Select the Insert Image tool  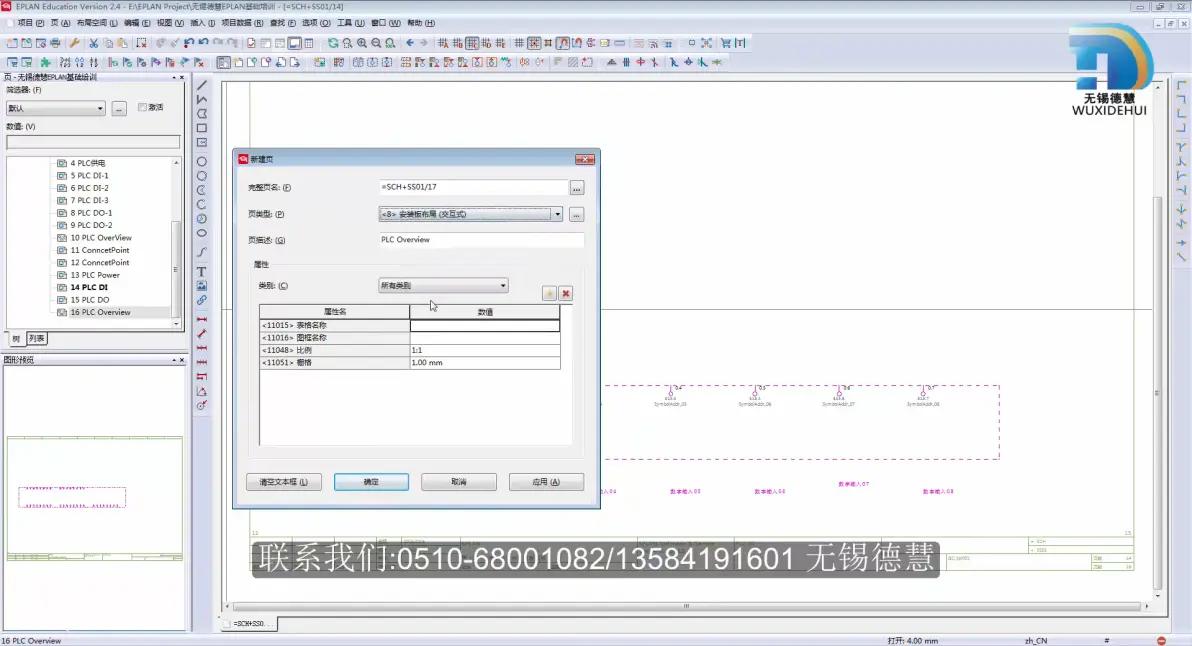(202, 286)
